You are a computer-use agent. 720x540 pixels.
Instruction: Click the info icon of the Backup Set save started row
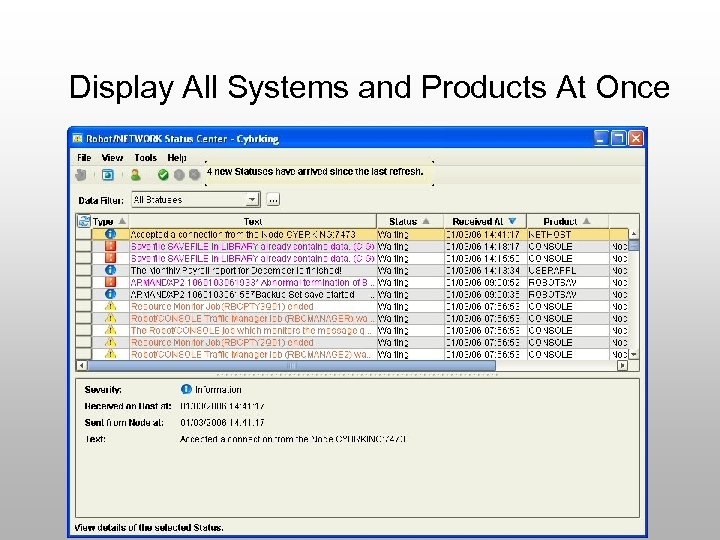click(110, 294)
